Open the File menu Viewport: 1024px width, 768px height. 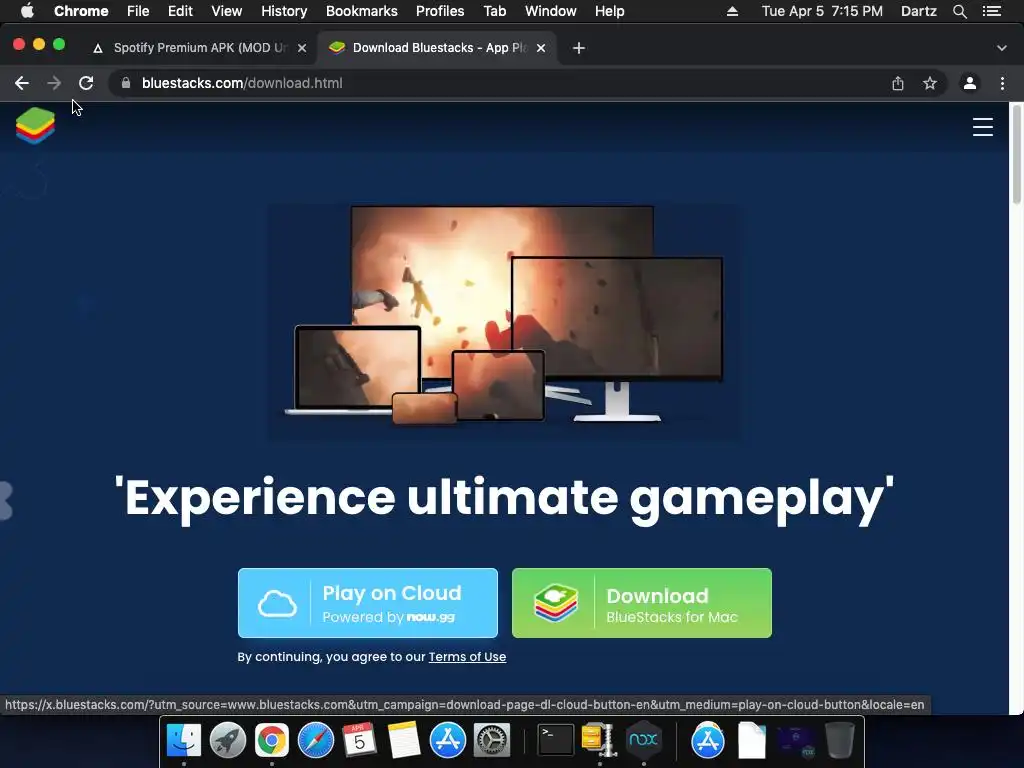tap(138, 11)
